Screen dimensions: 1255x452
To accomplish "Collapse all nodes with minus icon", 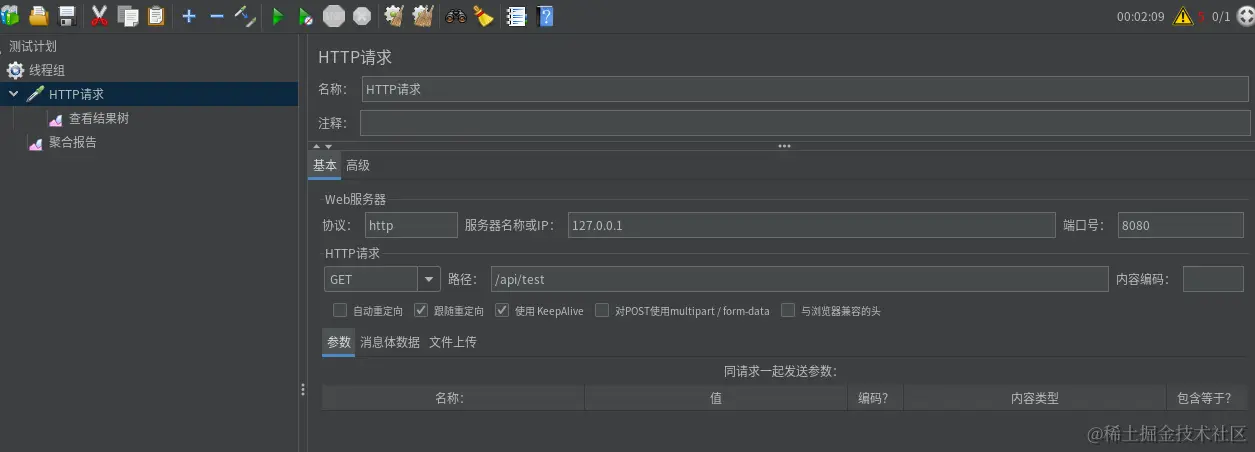I will coord(217,15).
